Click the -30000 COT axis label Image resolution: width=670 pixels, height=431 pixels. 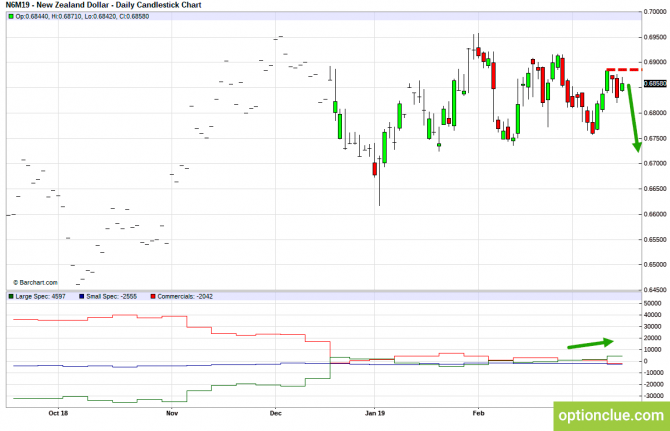652,396
